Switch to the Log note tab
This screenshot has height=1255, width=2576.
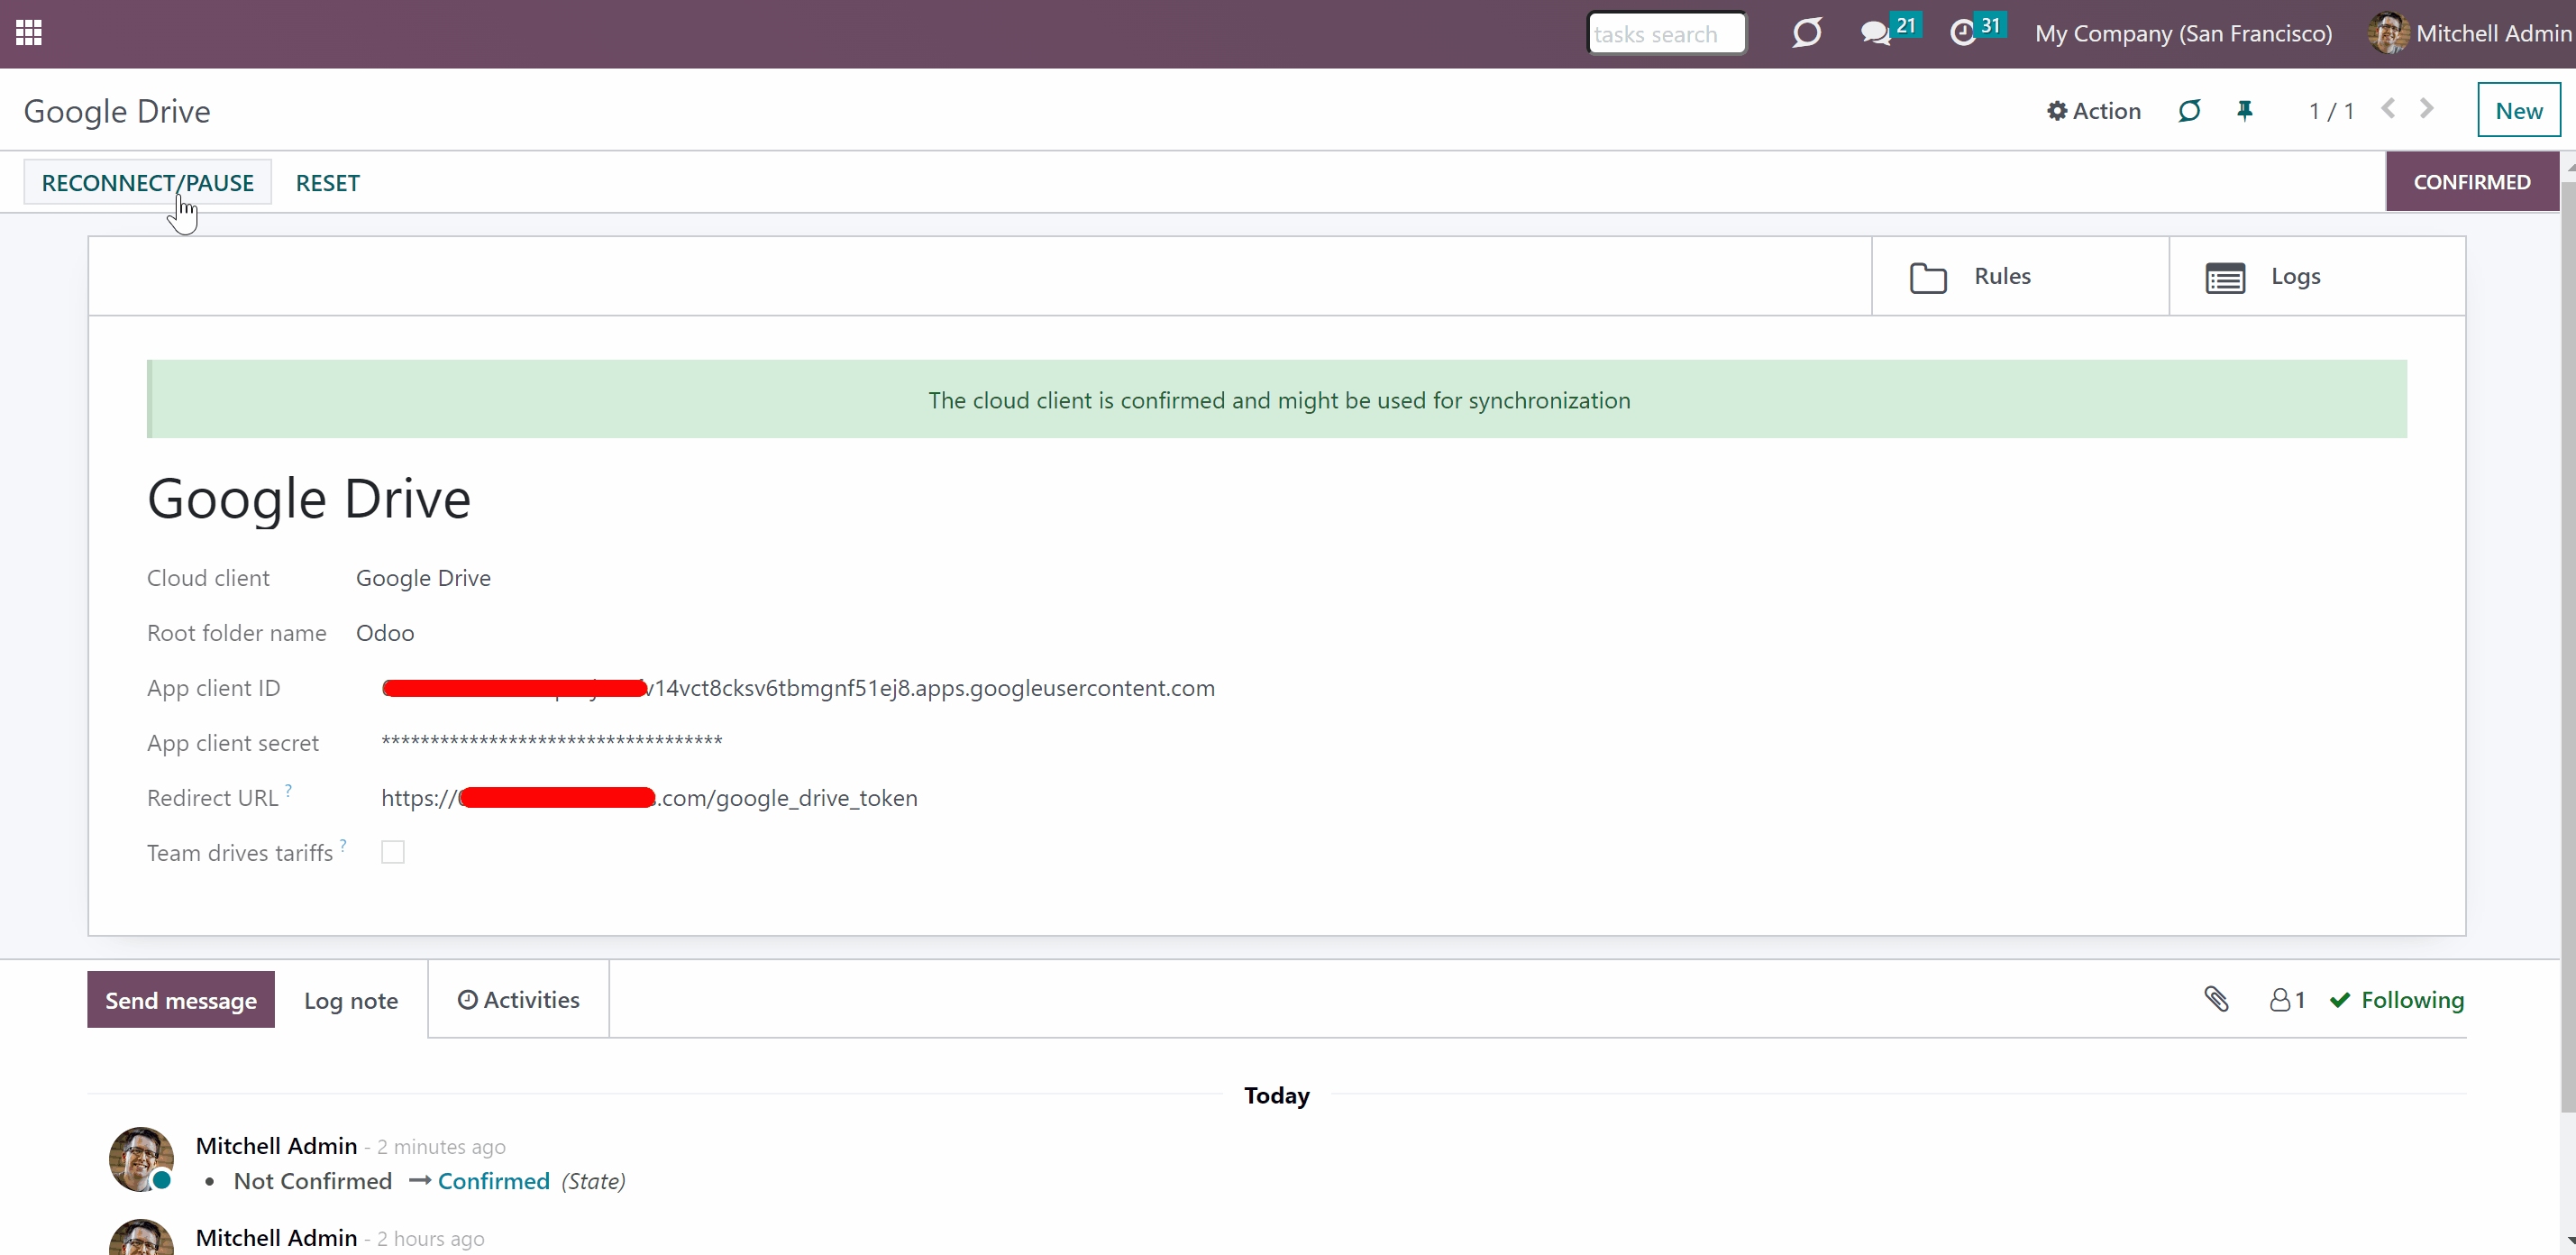click(351, 1000)
